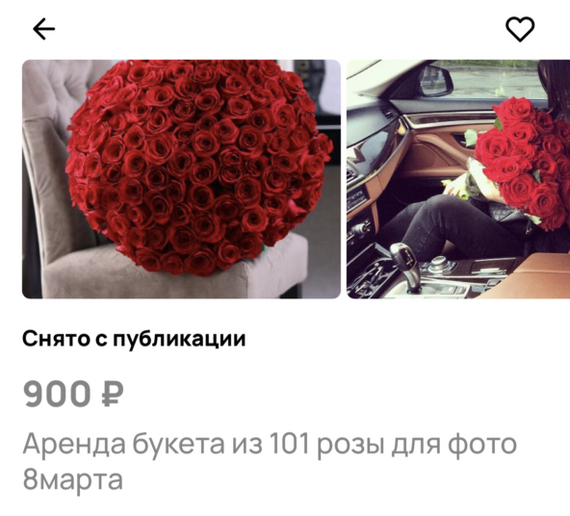Click the word "публикации" in the status
Viewport: 570px width, 516px height.
coord(179,340)
